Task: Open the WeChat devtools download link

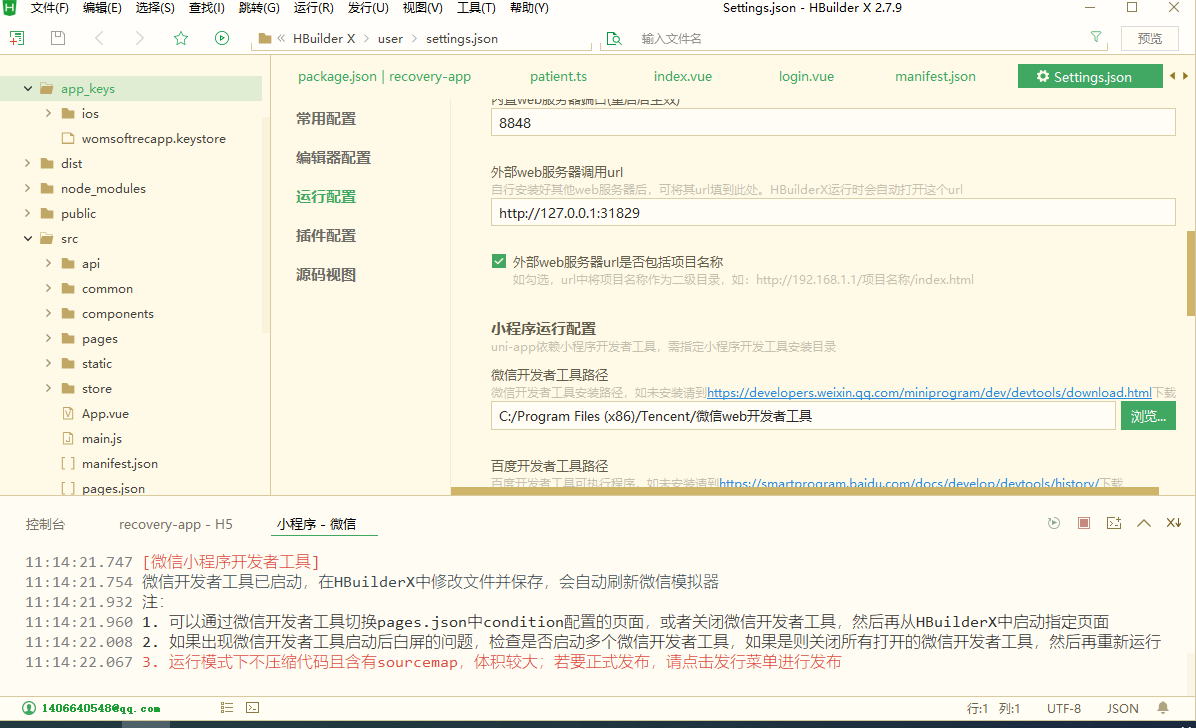Action: 929,393
